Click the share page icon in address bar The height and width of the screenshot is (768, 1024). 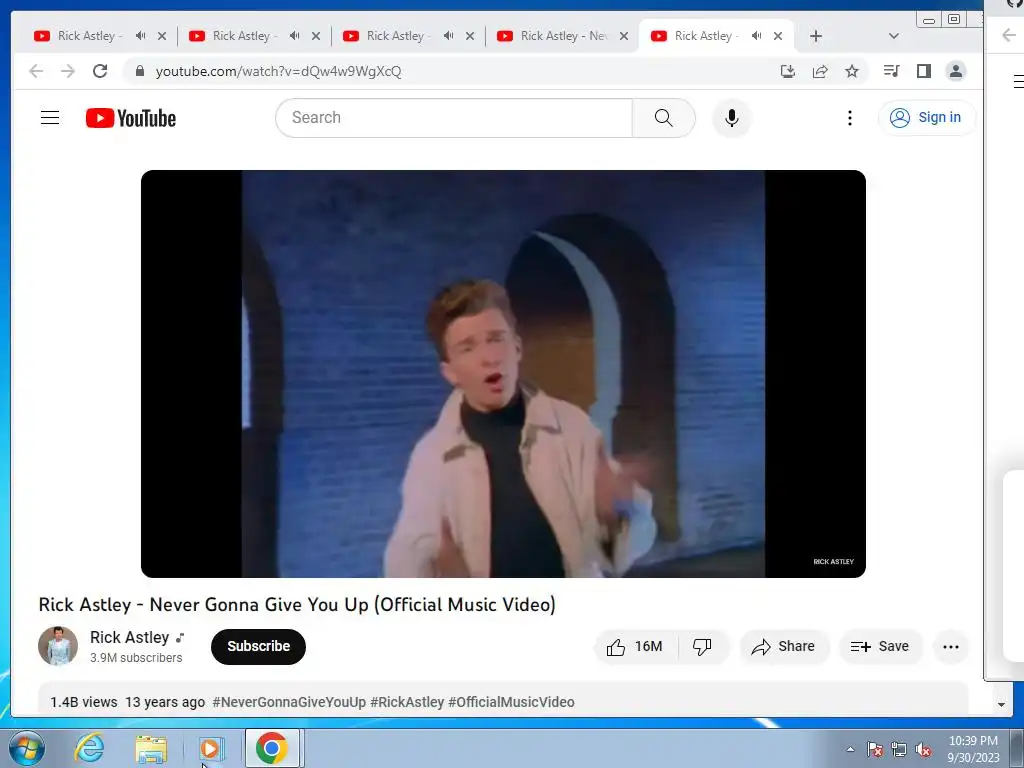point(820,71)
